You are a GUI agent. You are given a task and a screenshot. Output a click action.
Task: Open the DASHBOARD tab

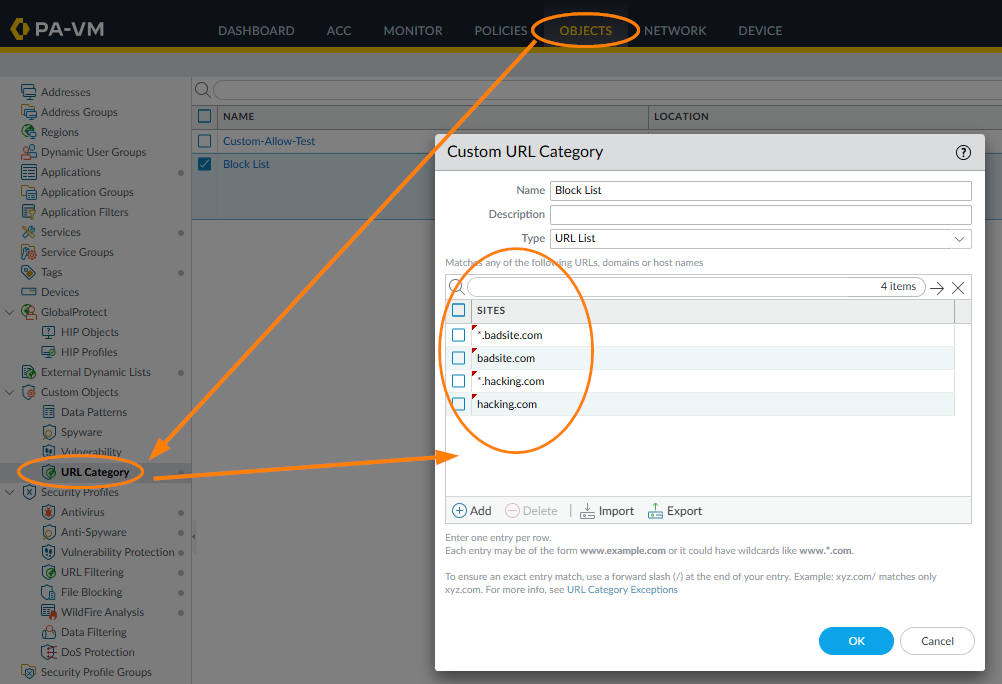click(x=256, y=31)
